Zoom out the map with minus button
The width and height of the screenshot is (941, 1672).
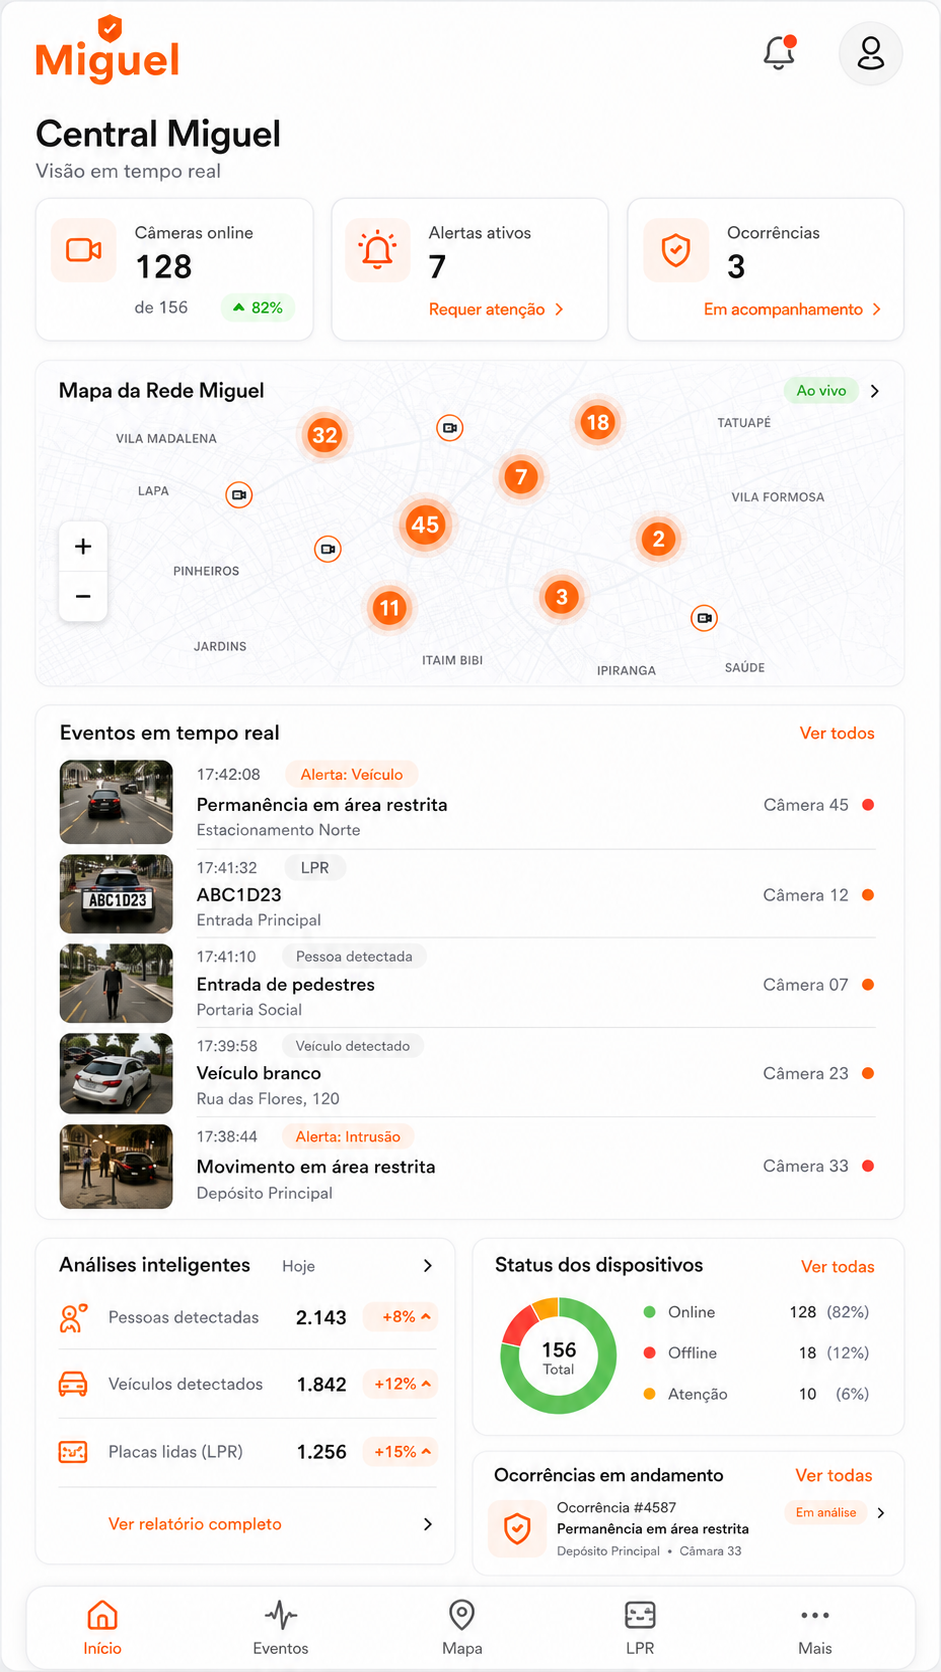(x=83, y=597)
